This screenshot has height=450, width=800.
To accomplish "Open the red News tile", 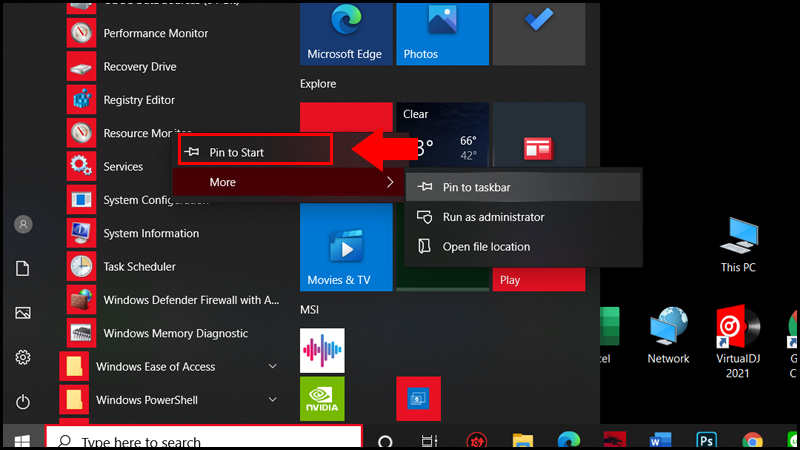I will click(x=539, y=135).
